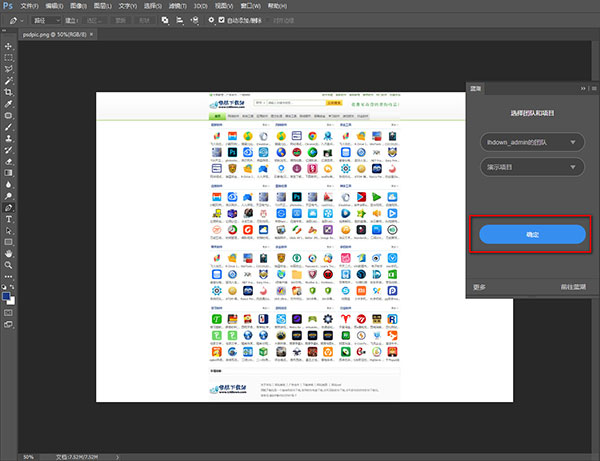Image resolution: width=600 pixels, height=461 pixels.
Task: Open the lhdown_admin team dropdown
Action: pos(532,142)
